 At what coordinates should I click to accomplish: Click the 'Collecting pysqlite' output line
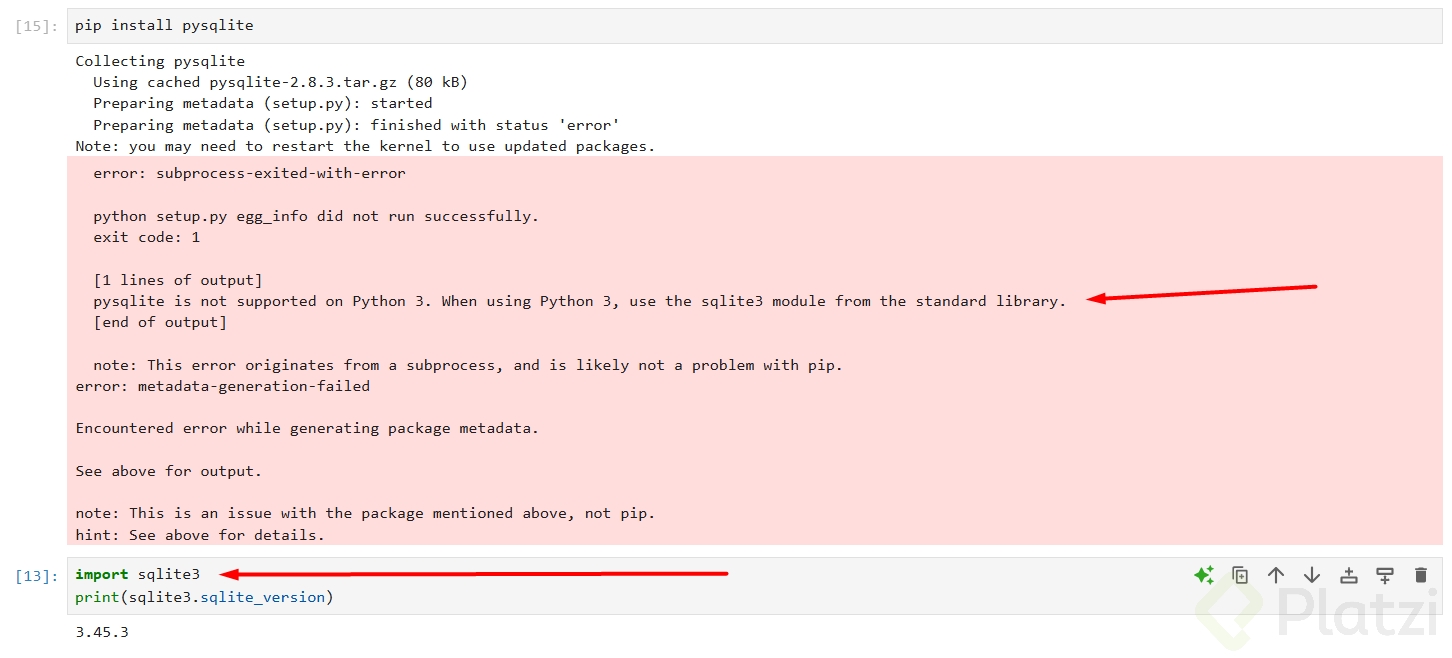(x=160, y=61)
